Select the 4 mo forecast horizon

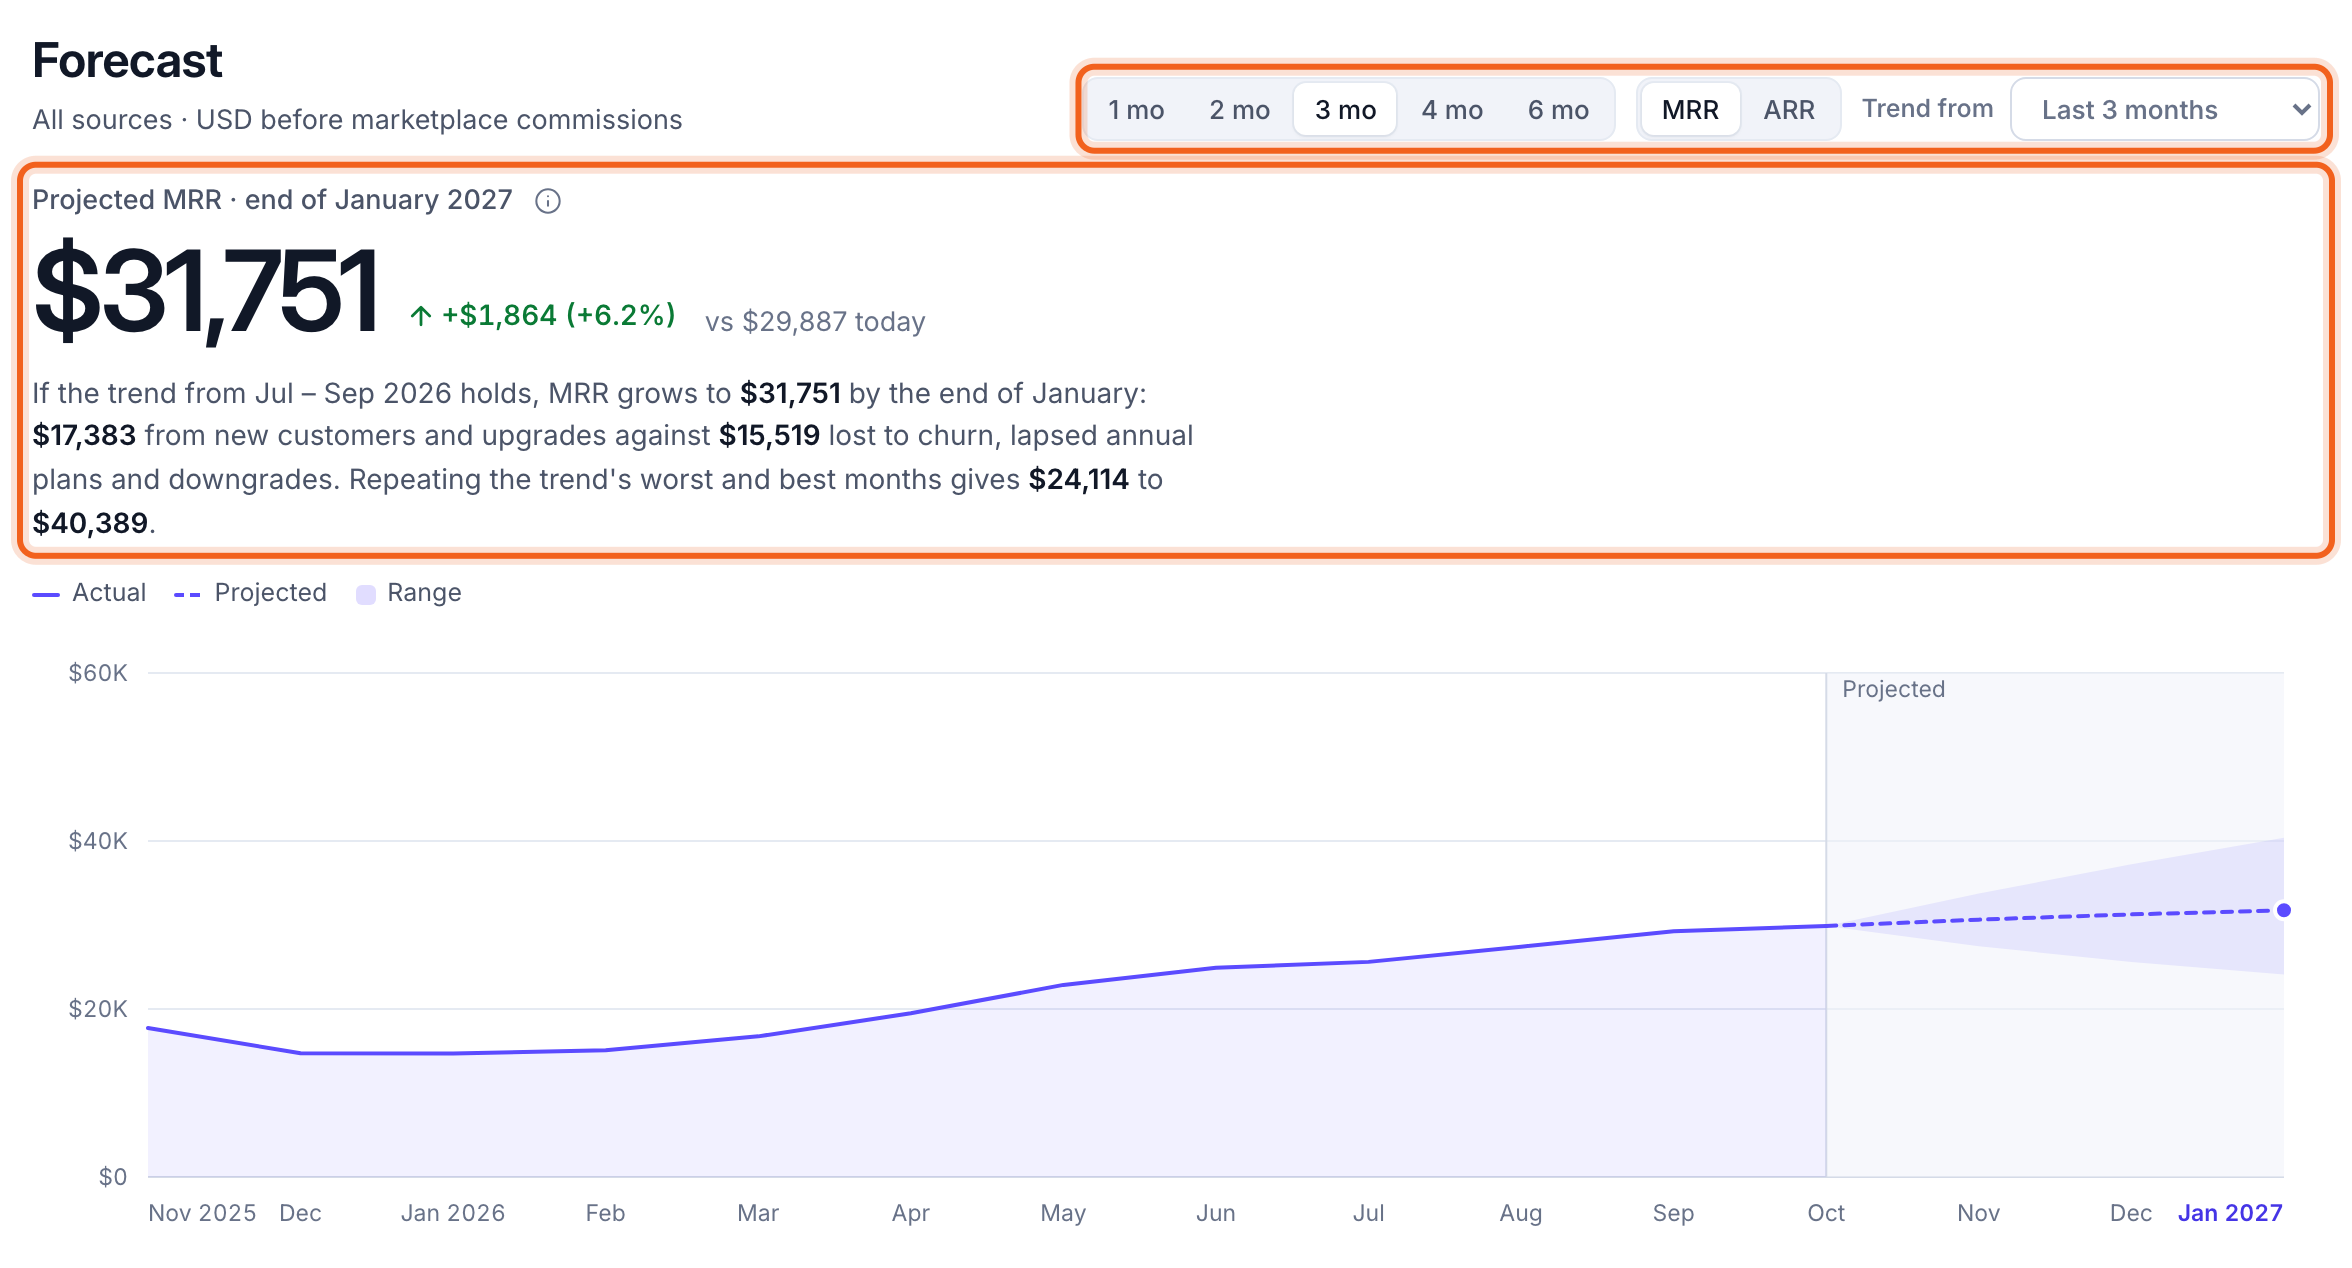tap(1452, 110)
